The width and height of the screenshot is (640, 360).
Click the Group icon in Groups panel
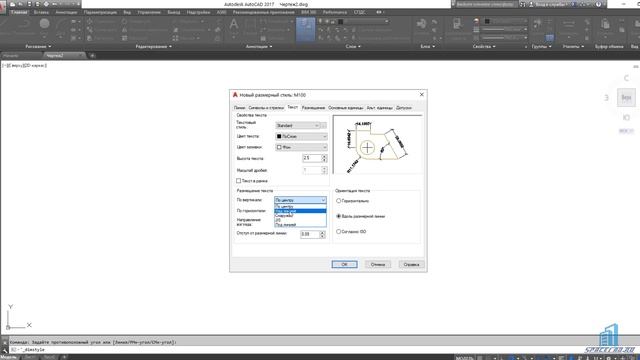tap(538, 24)
